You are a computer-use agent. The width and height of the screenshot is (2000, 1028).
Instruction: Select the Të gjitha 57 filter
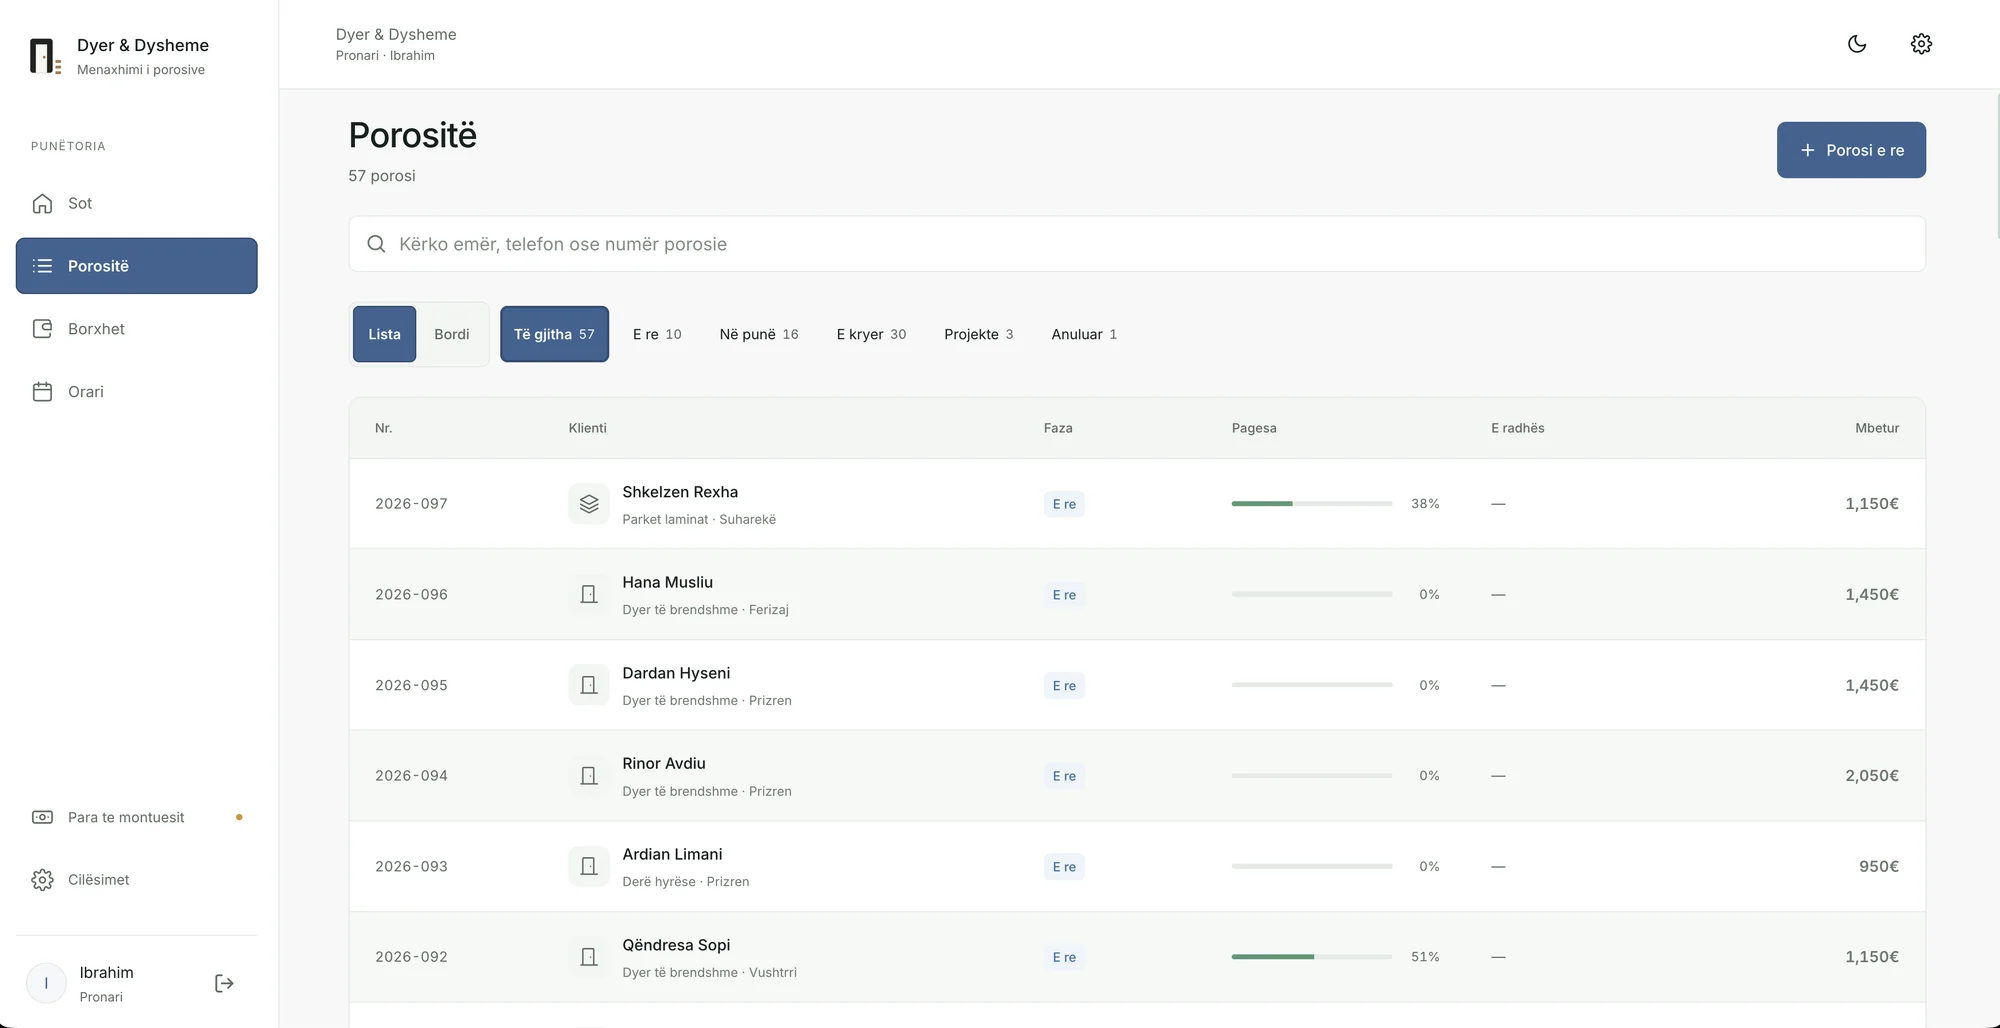pyautogui.click(x=554, y=334)
